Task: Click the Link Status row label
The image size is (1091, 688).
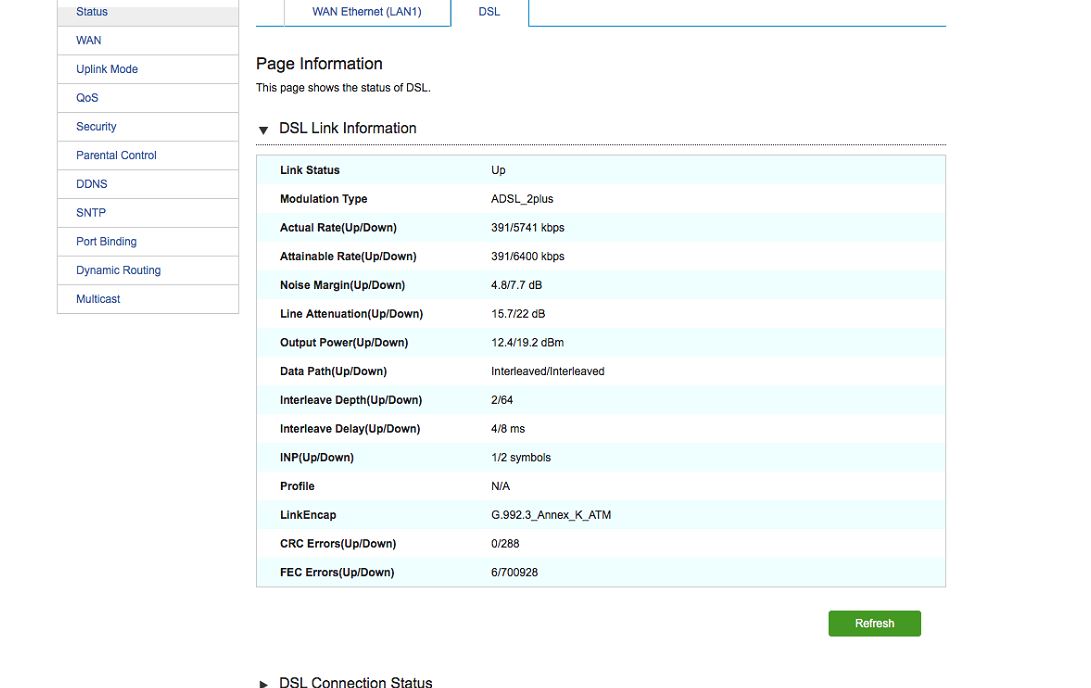Action: pos(310,171)
